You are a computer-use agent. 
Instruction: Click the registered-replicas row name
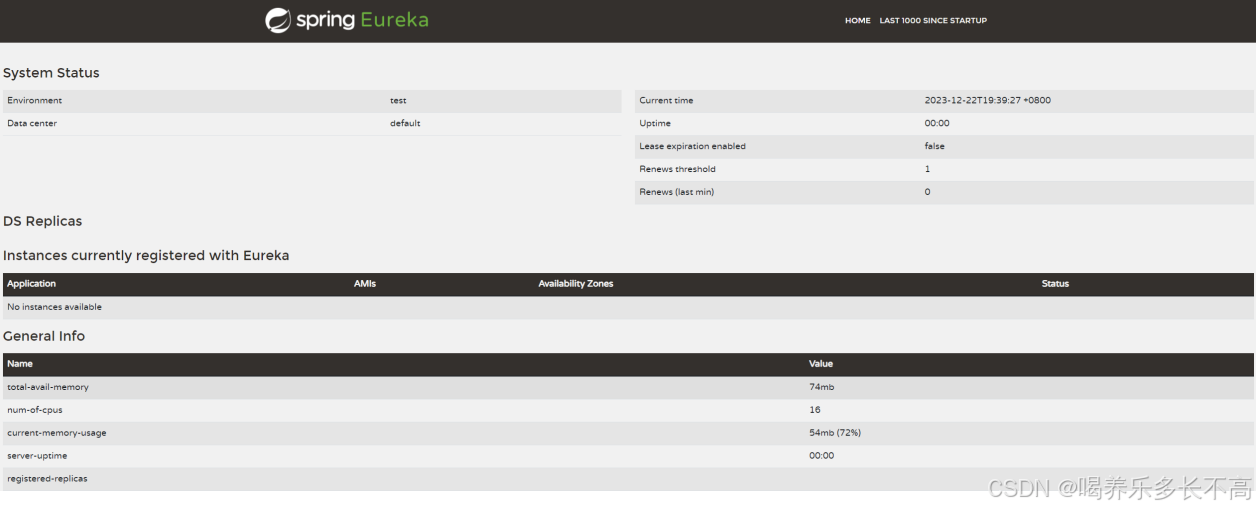[47, 479]
